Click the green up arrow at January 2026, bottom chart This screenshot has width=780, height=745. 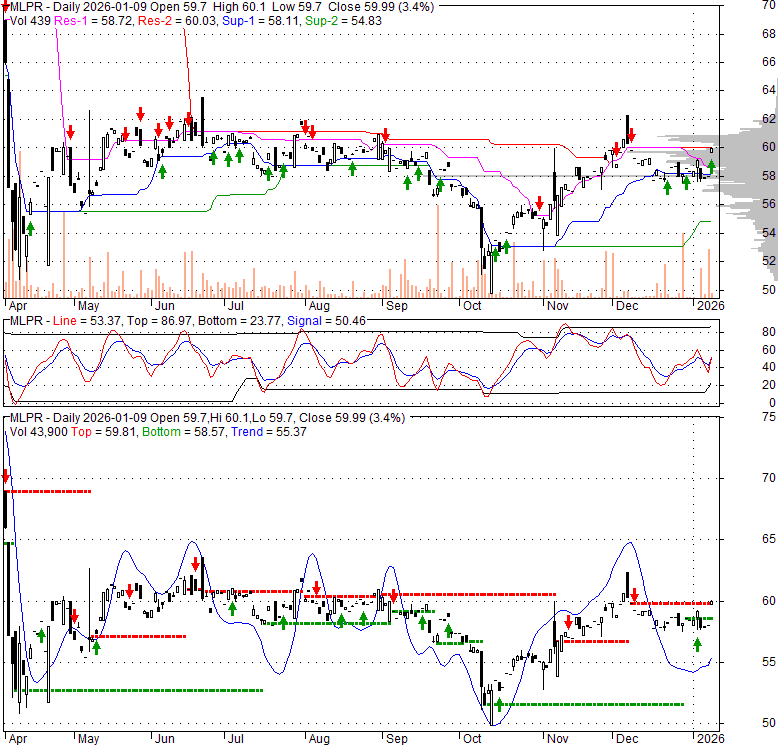coord(697,645)
